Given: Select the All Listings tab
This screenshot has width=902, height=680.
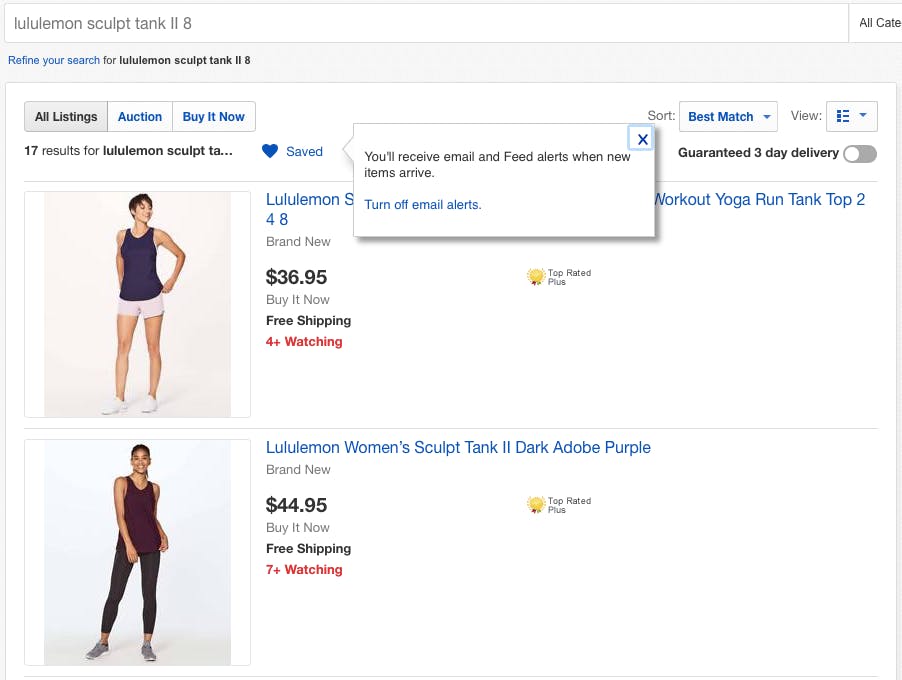Looking at the screenshot, I should [x=66, y=117].
